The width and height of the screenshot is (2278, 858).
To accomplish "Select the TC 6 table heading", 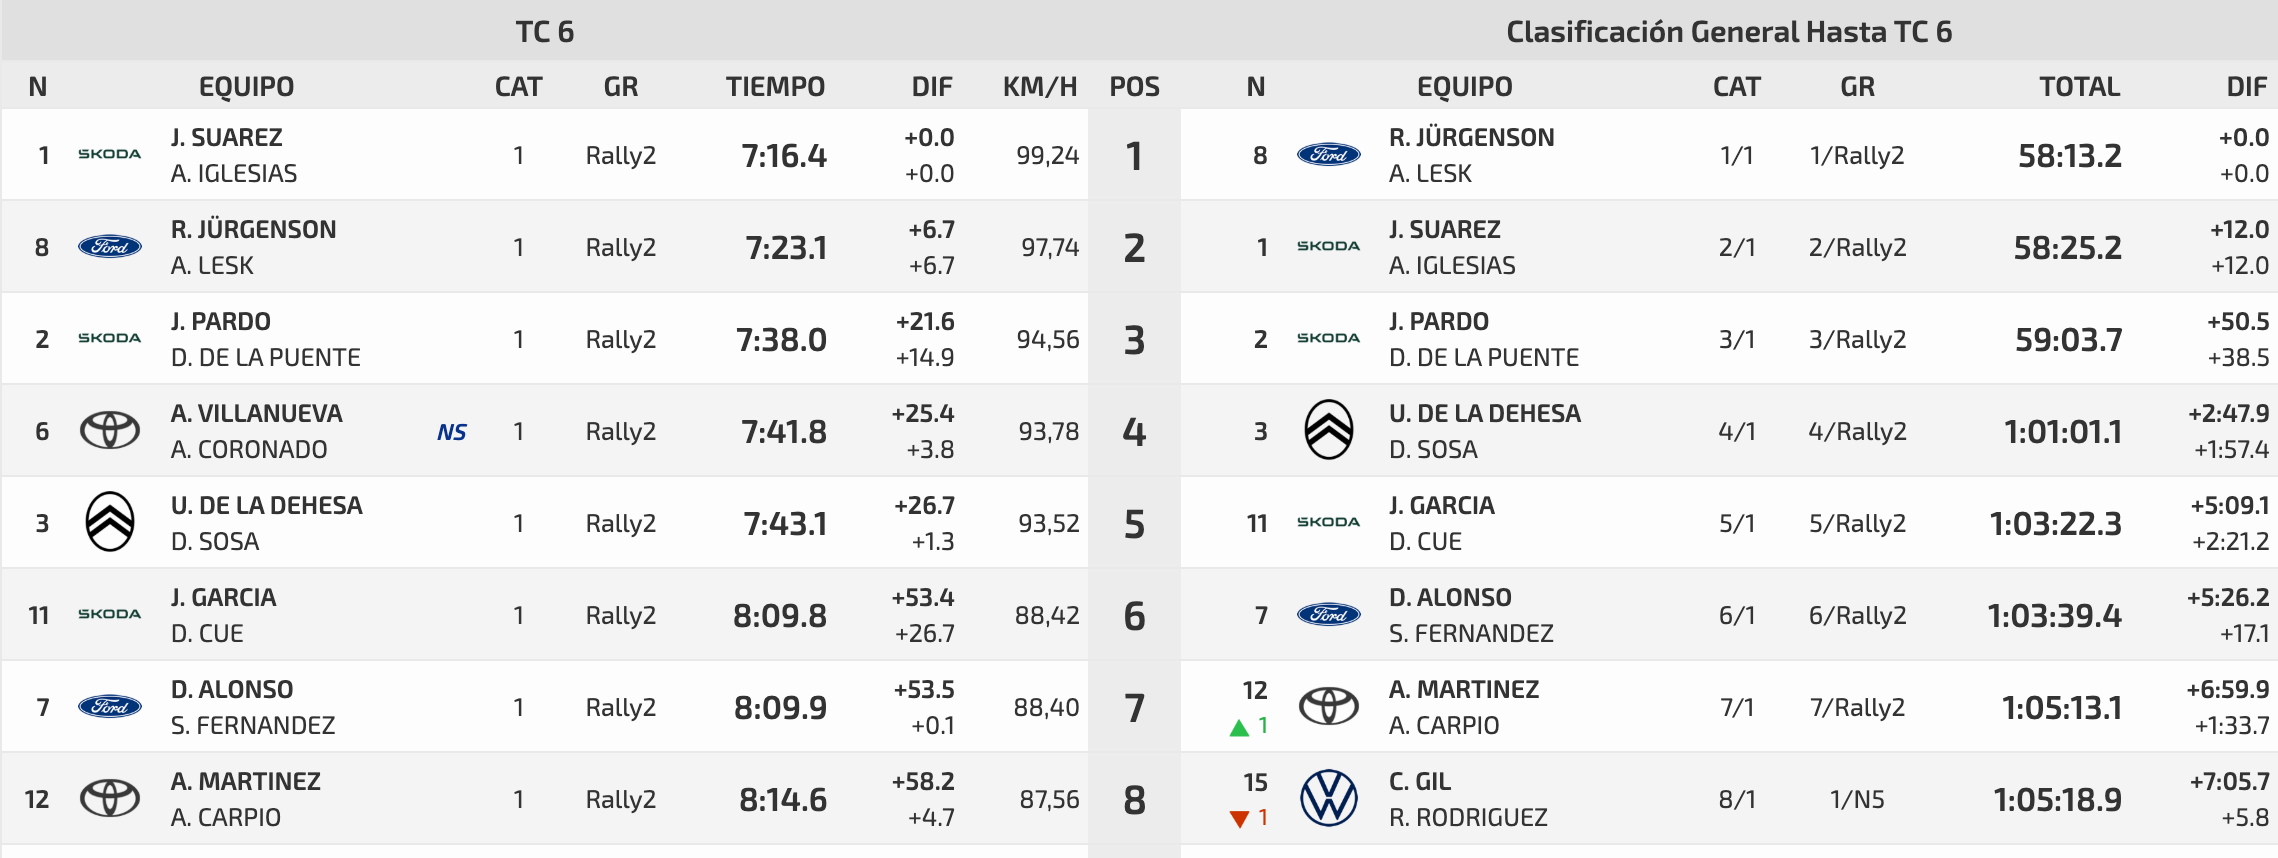I will click(x=545, y=32).
